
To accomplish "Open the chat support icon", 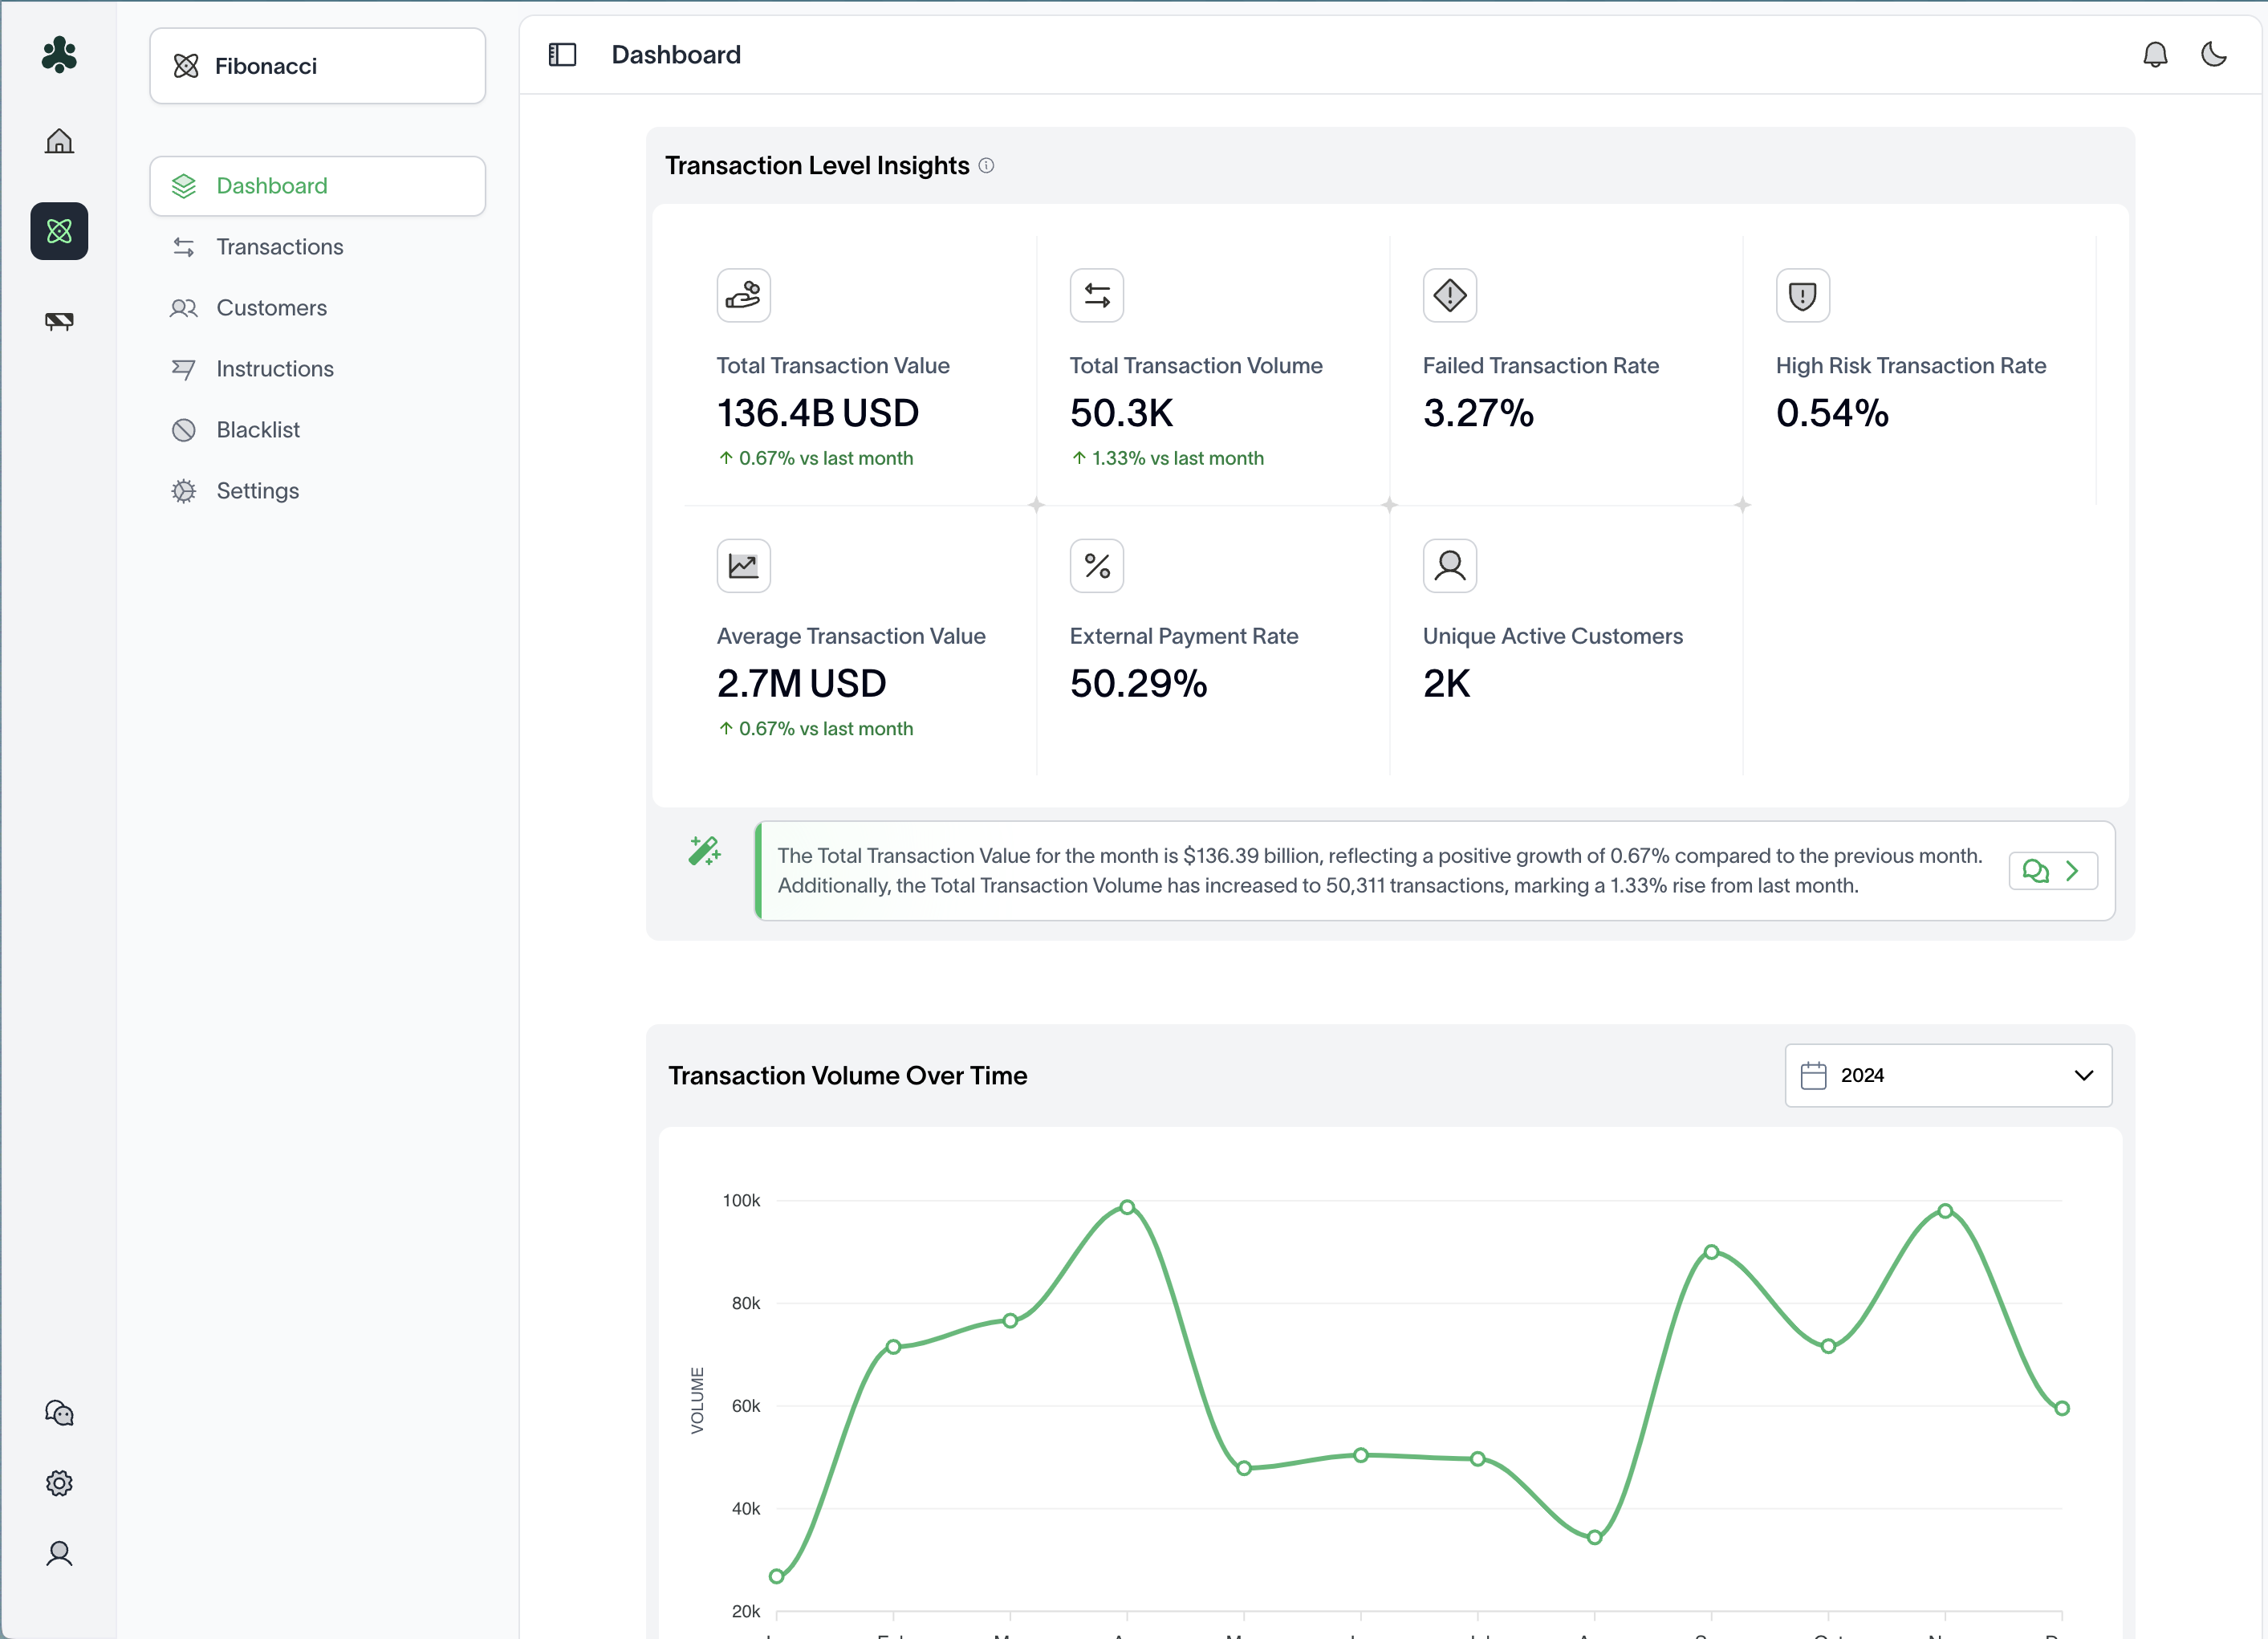I will [59, 1412].
